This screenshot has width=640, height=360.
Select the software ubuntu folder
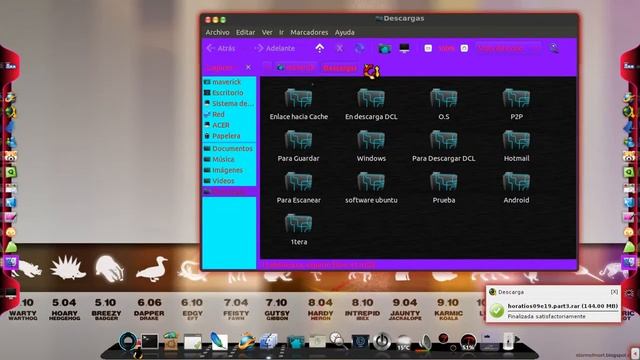pyautogui.click(x=371, y=187)
